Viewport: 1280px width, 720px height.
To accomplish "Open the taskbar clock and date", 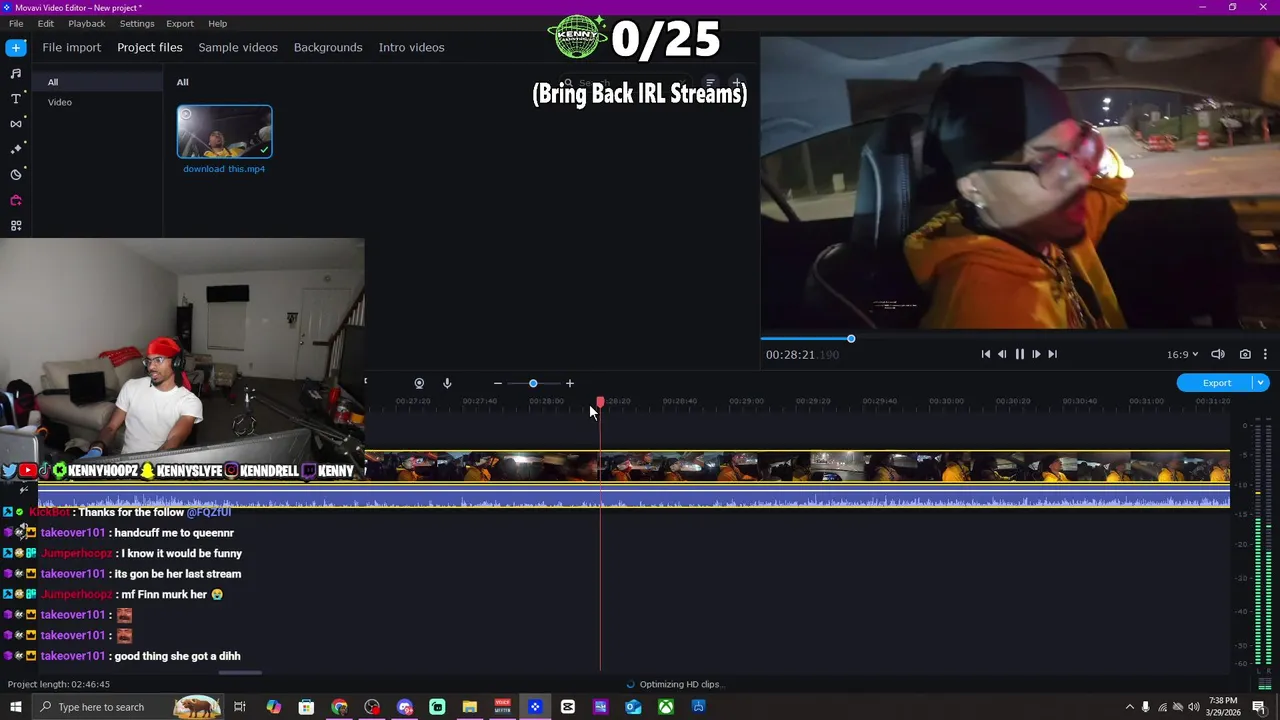I will click(x=1223, y=707).
